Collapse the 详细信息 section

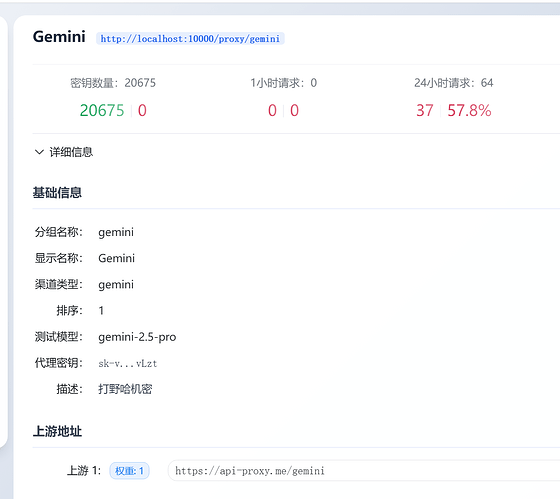coord(64,152)
